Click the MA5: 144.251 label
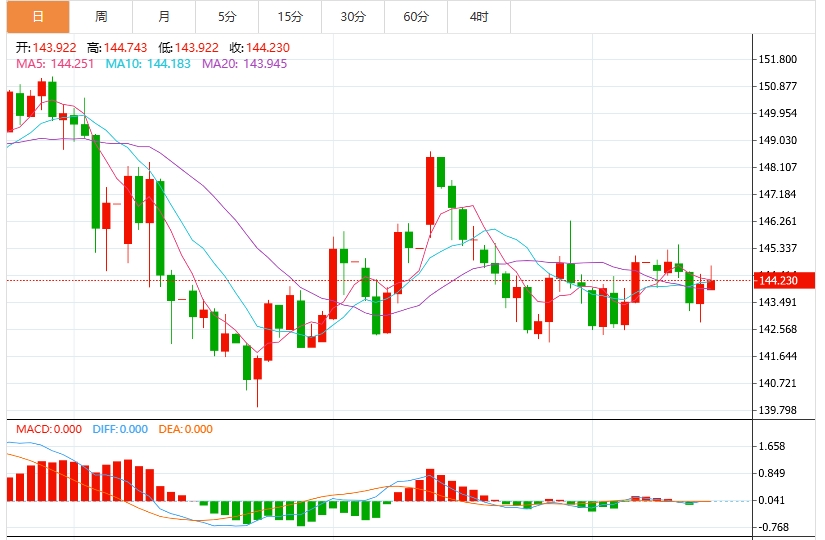825x540 pixels. 55,64
